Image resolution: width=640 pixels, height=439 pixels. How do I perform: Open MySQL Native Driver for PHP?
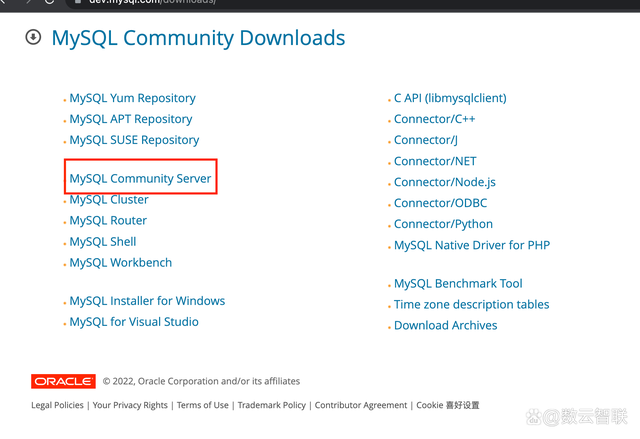tap(472, 245)
